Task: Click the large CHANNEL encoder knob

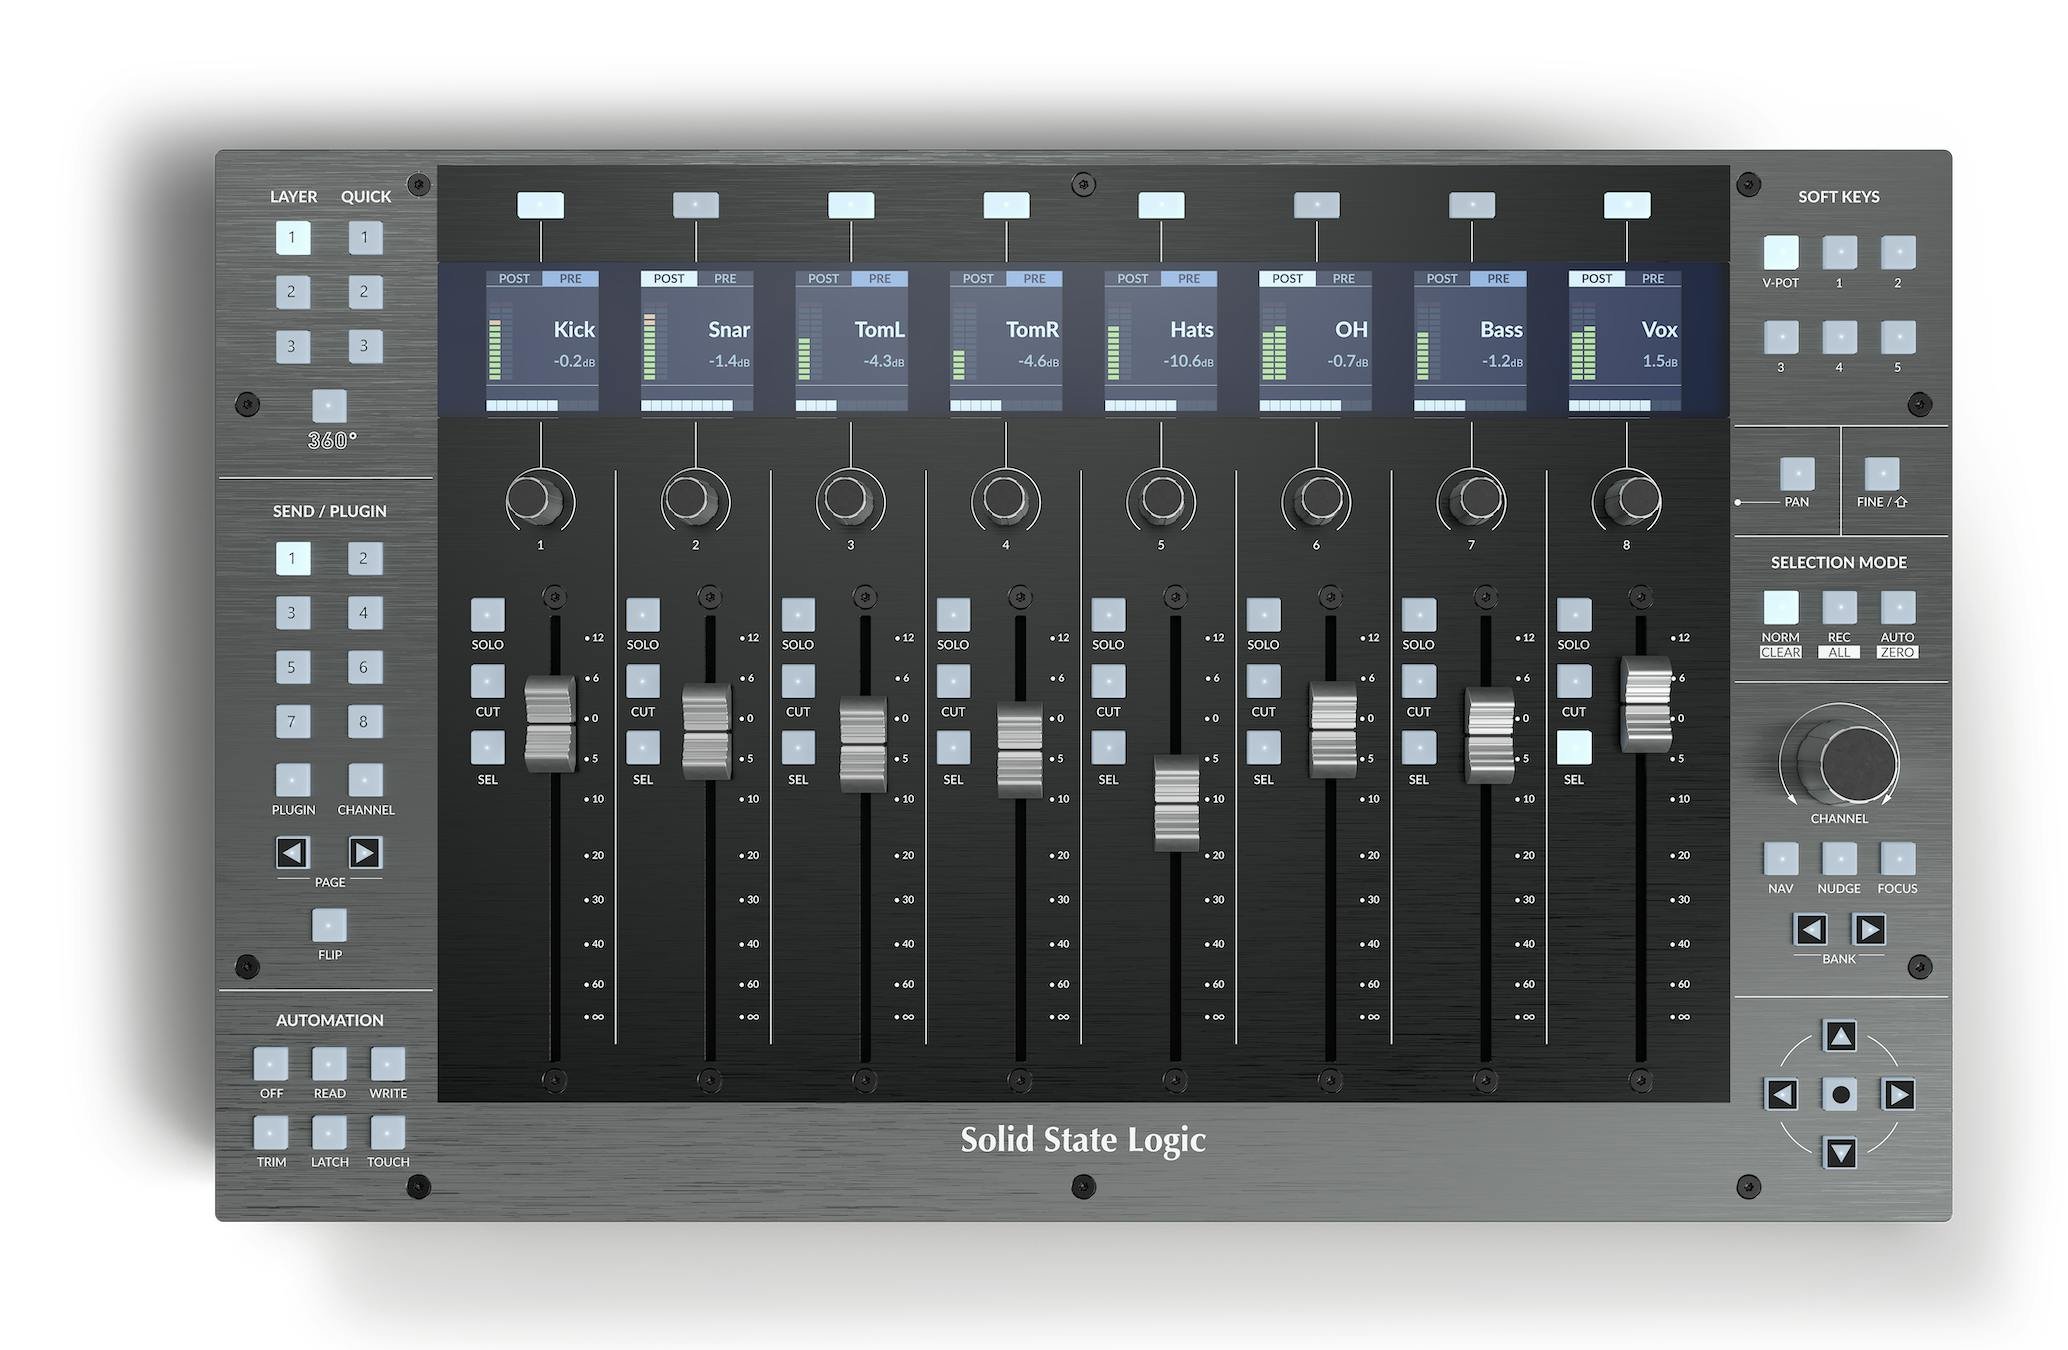Action: tap(1850, 762)
